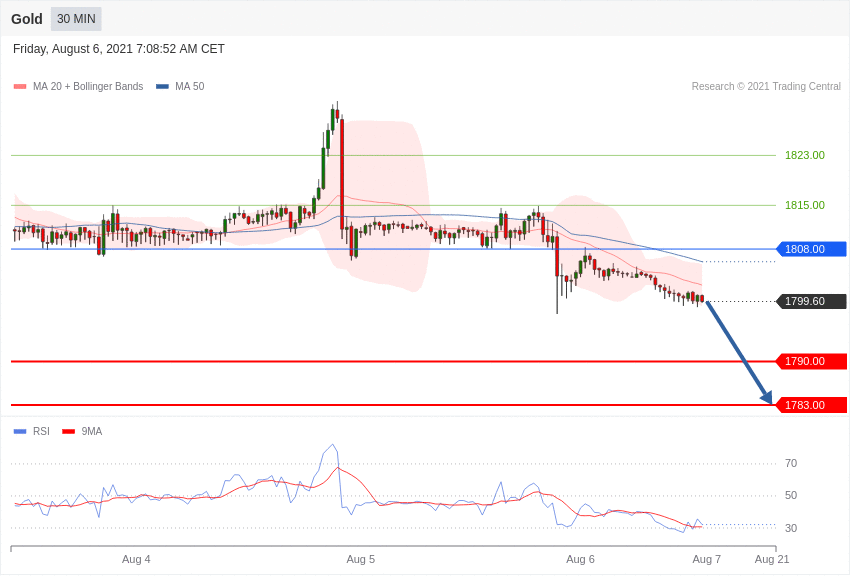This screenshot has height=576, width=850.
Task: Click the Aug 5 date axis label
Action: tap(360, 559)
